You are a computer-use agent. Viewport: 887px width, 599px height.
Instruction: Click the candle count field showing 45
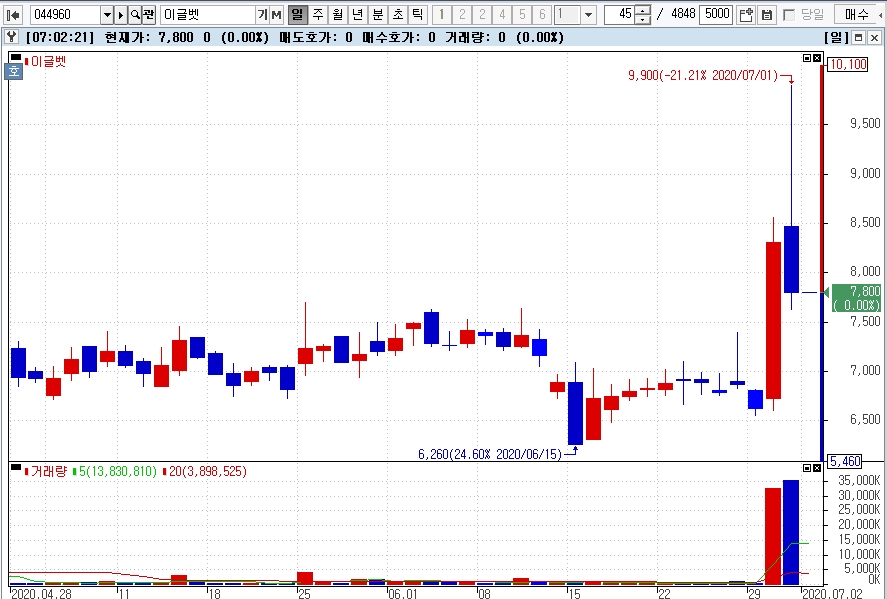pyautogui.click(x=619, y=15)
